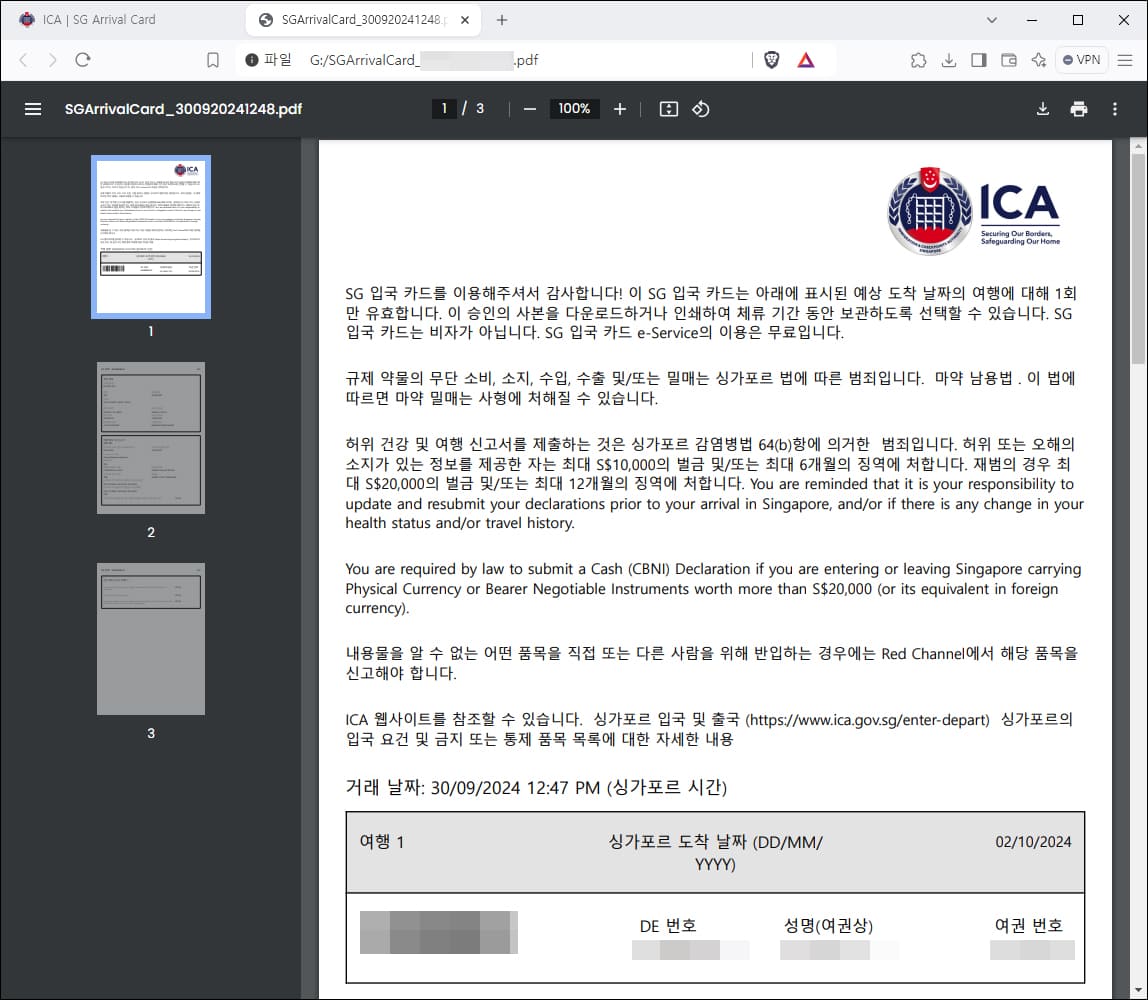Open browser Downloads from the toolbar
Screen dimensions: 1148x1000
pyautogui.click(x=948, y=60)
